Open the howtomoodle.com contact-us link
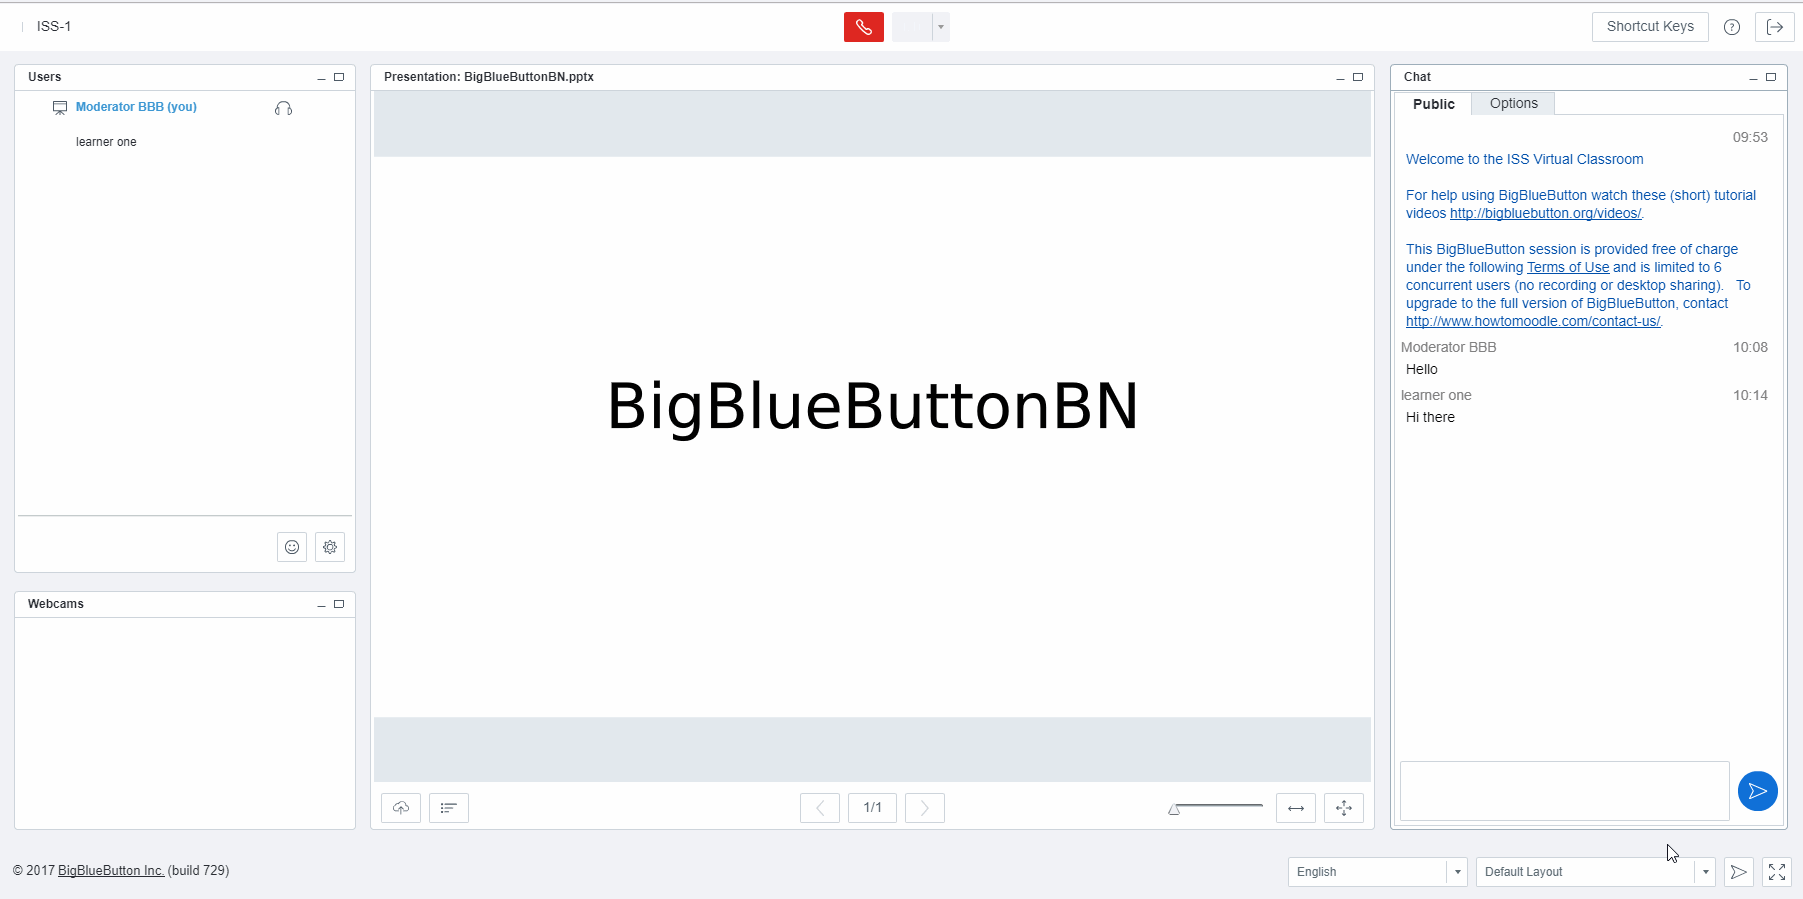Screen dimensions: 1803x899 (1533, 321)
